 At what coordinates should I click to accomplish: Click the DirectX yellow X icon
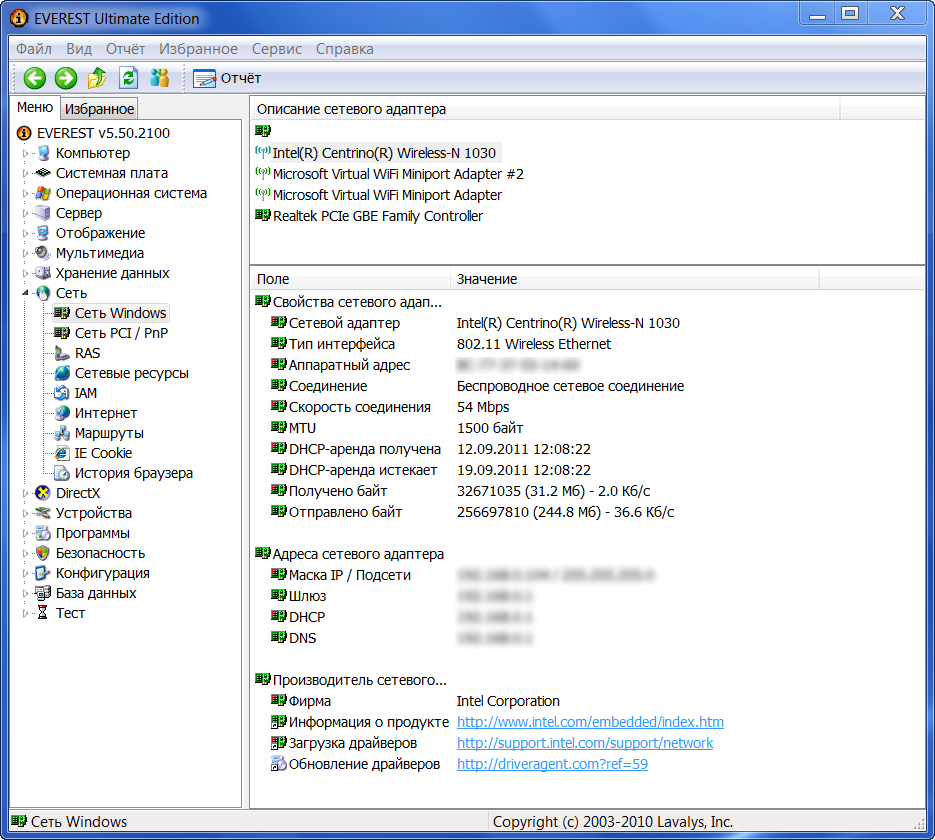click(43, 493)
